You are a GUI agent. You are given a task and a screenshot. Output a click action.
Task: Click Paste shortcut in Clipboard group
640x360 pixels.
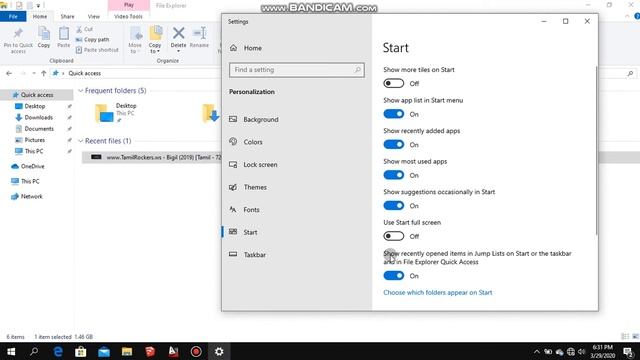tap(97, 50)
